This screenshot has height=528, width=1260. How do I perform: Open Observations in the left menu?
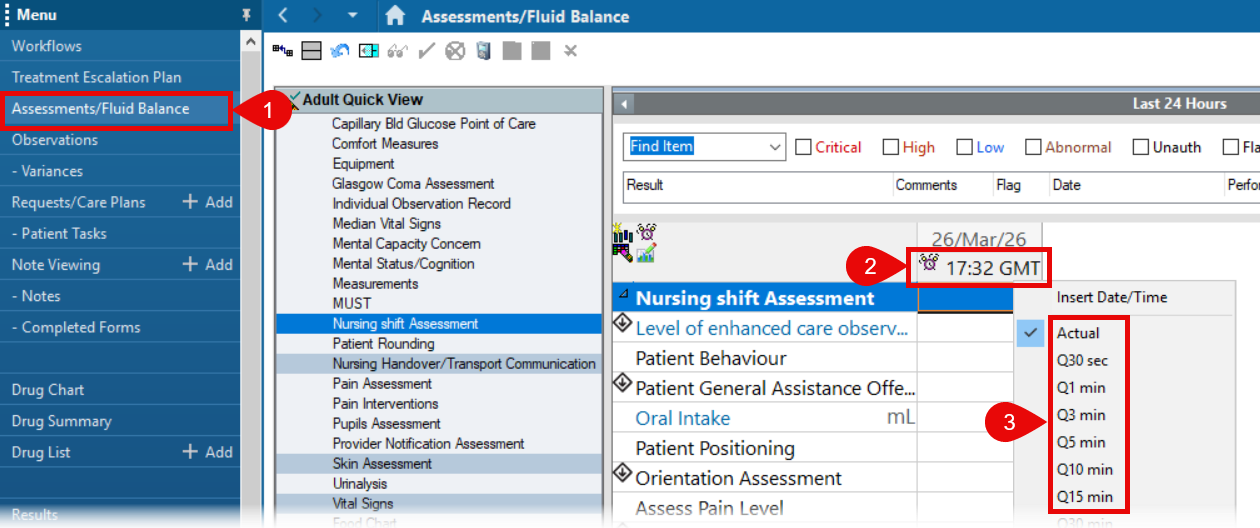point(55,140)
